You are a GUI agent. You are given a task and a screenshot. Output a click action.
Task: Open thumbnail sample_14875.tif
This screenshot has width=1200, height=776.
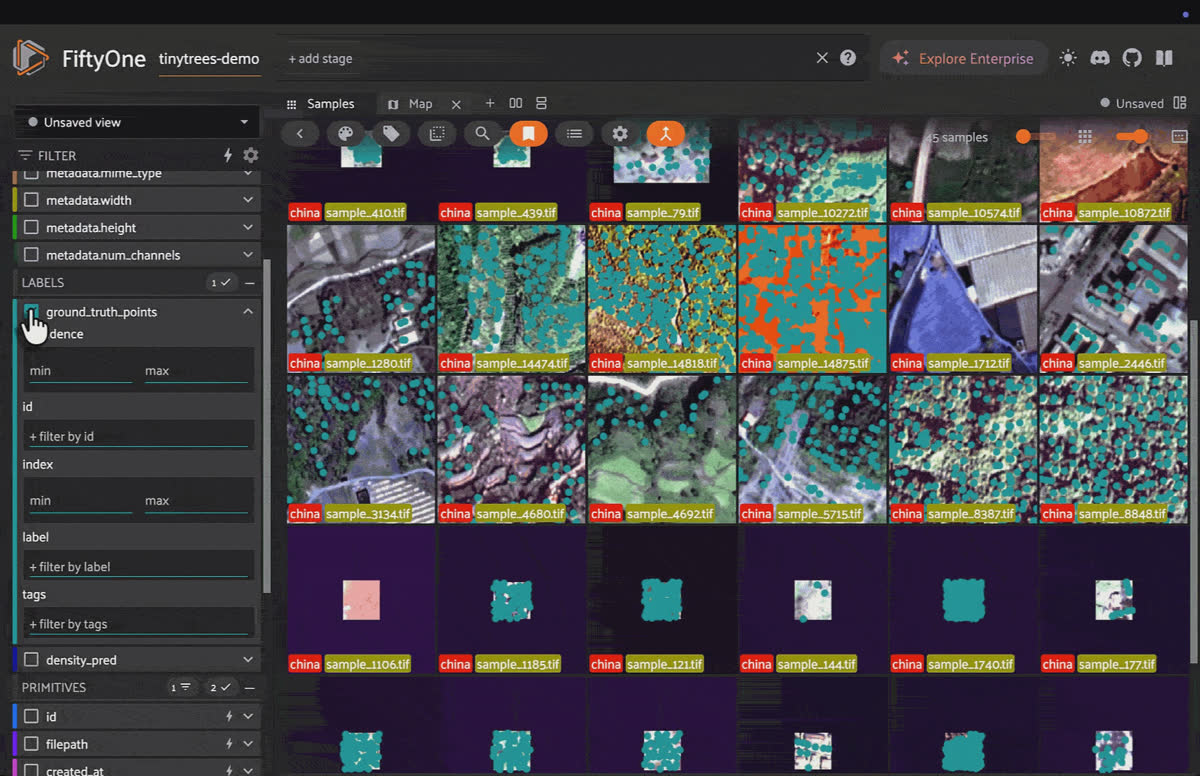pyautogui.click(x=812, y=298)
